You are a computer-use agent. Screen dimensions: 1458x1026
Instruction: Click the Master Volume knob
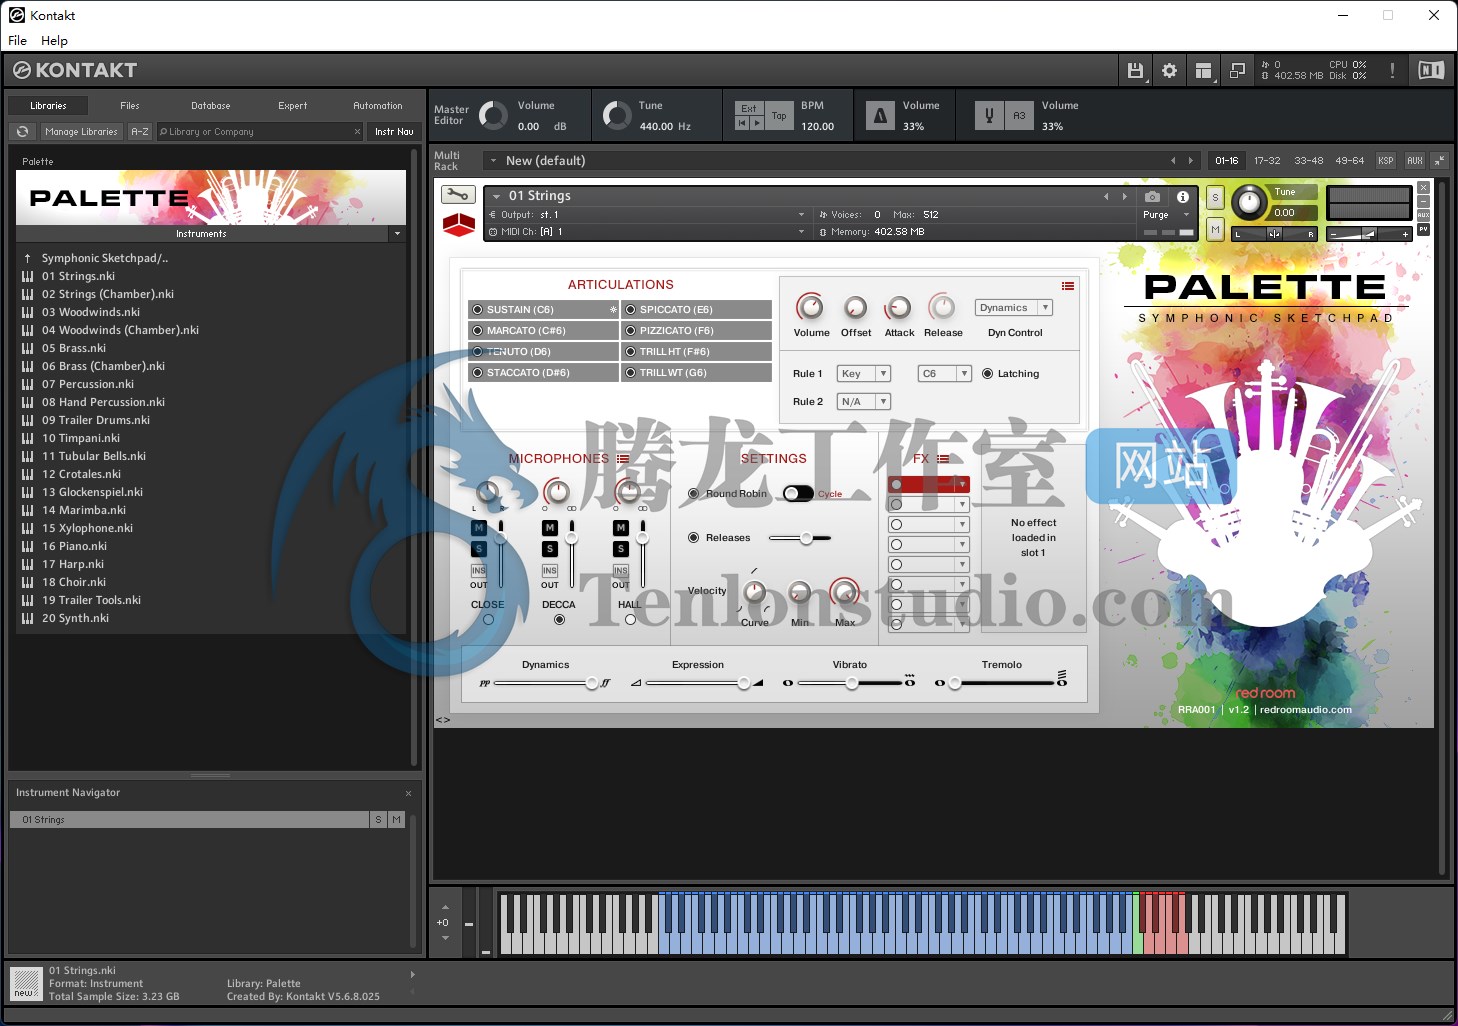tap(492, 116)
